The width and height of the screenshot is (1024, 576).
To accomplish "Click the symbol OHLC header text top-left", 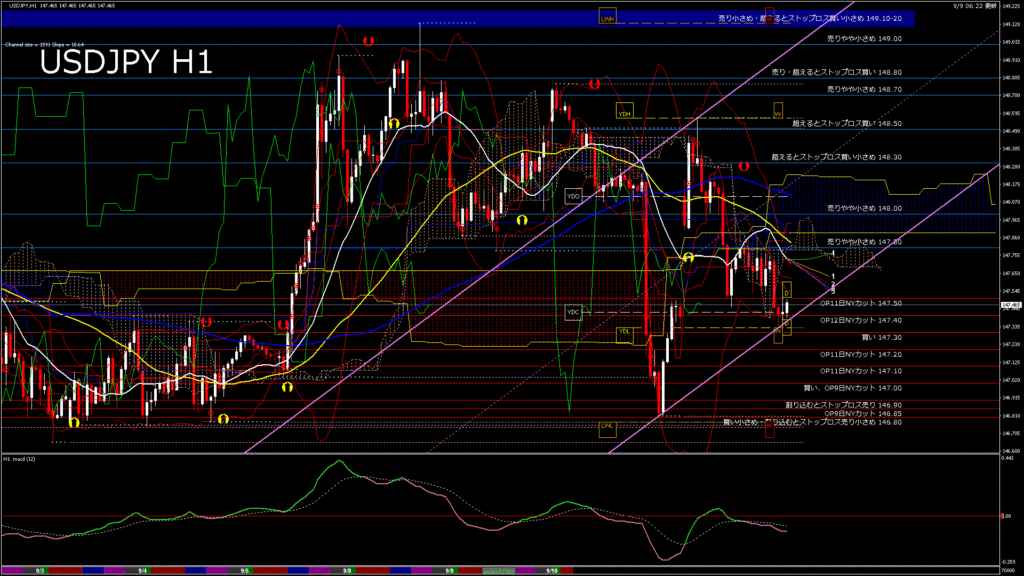I will tap(62, 5).
